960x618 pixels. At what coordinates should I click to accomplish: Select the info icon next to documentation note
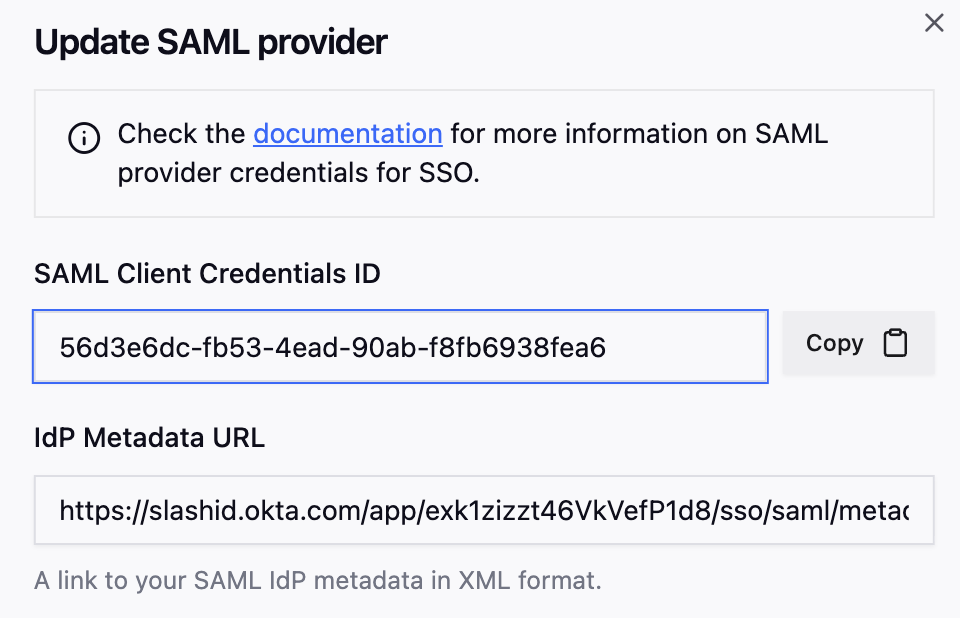(84, 138)
